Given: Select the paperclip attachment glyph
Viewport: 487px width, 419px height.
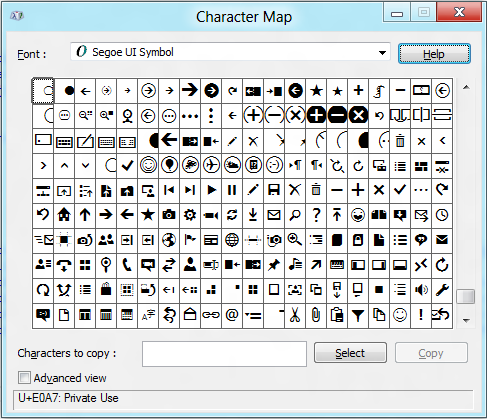Looking at the screenshot, I should coord(316,315).
